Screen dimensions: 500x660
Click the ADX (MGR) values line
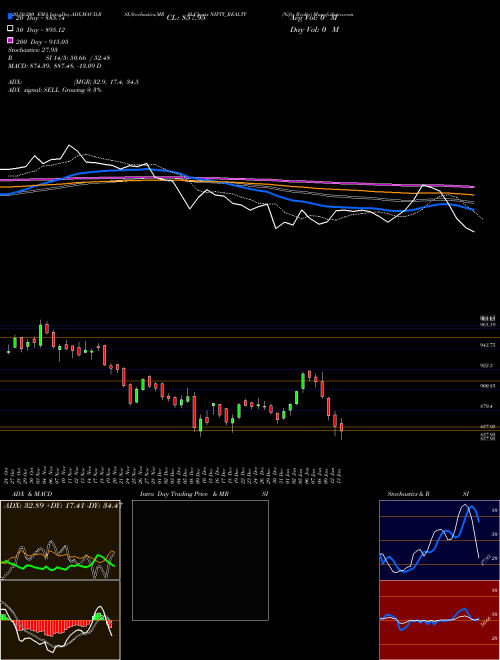[x=74, y=82]
